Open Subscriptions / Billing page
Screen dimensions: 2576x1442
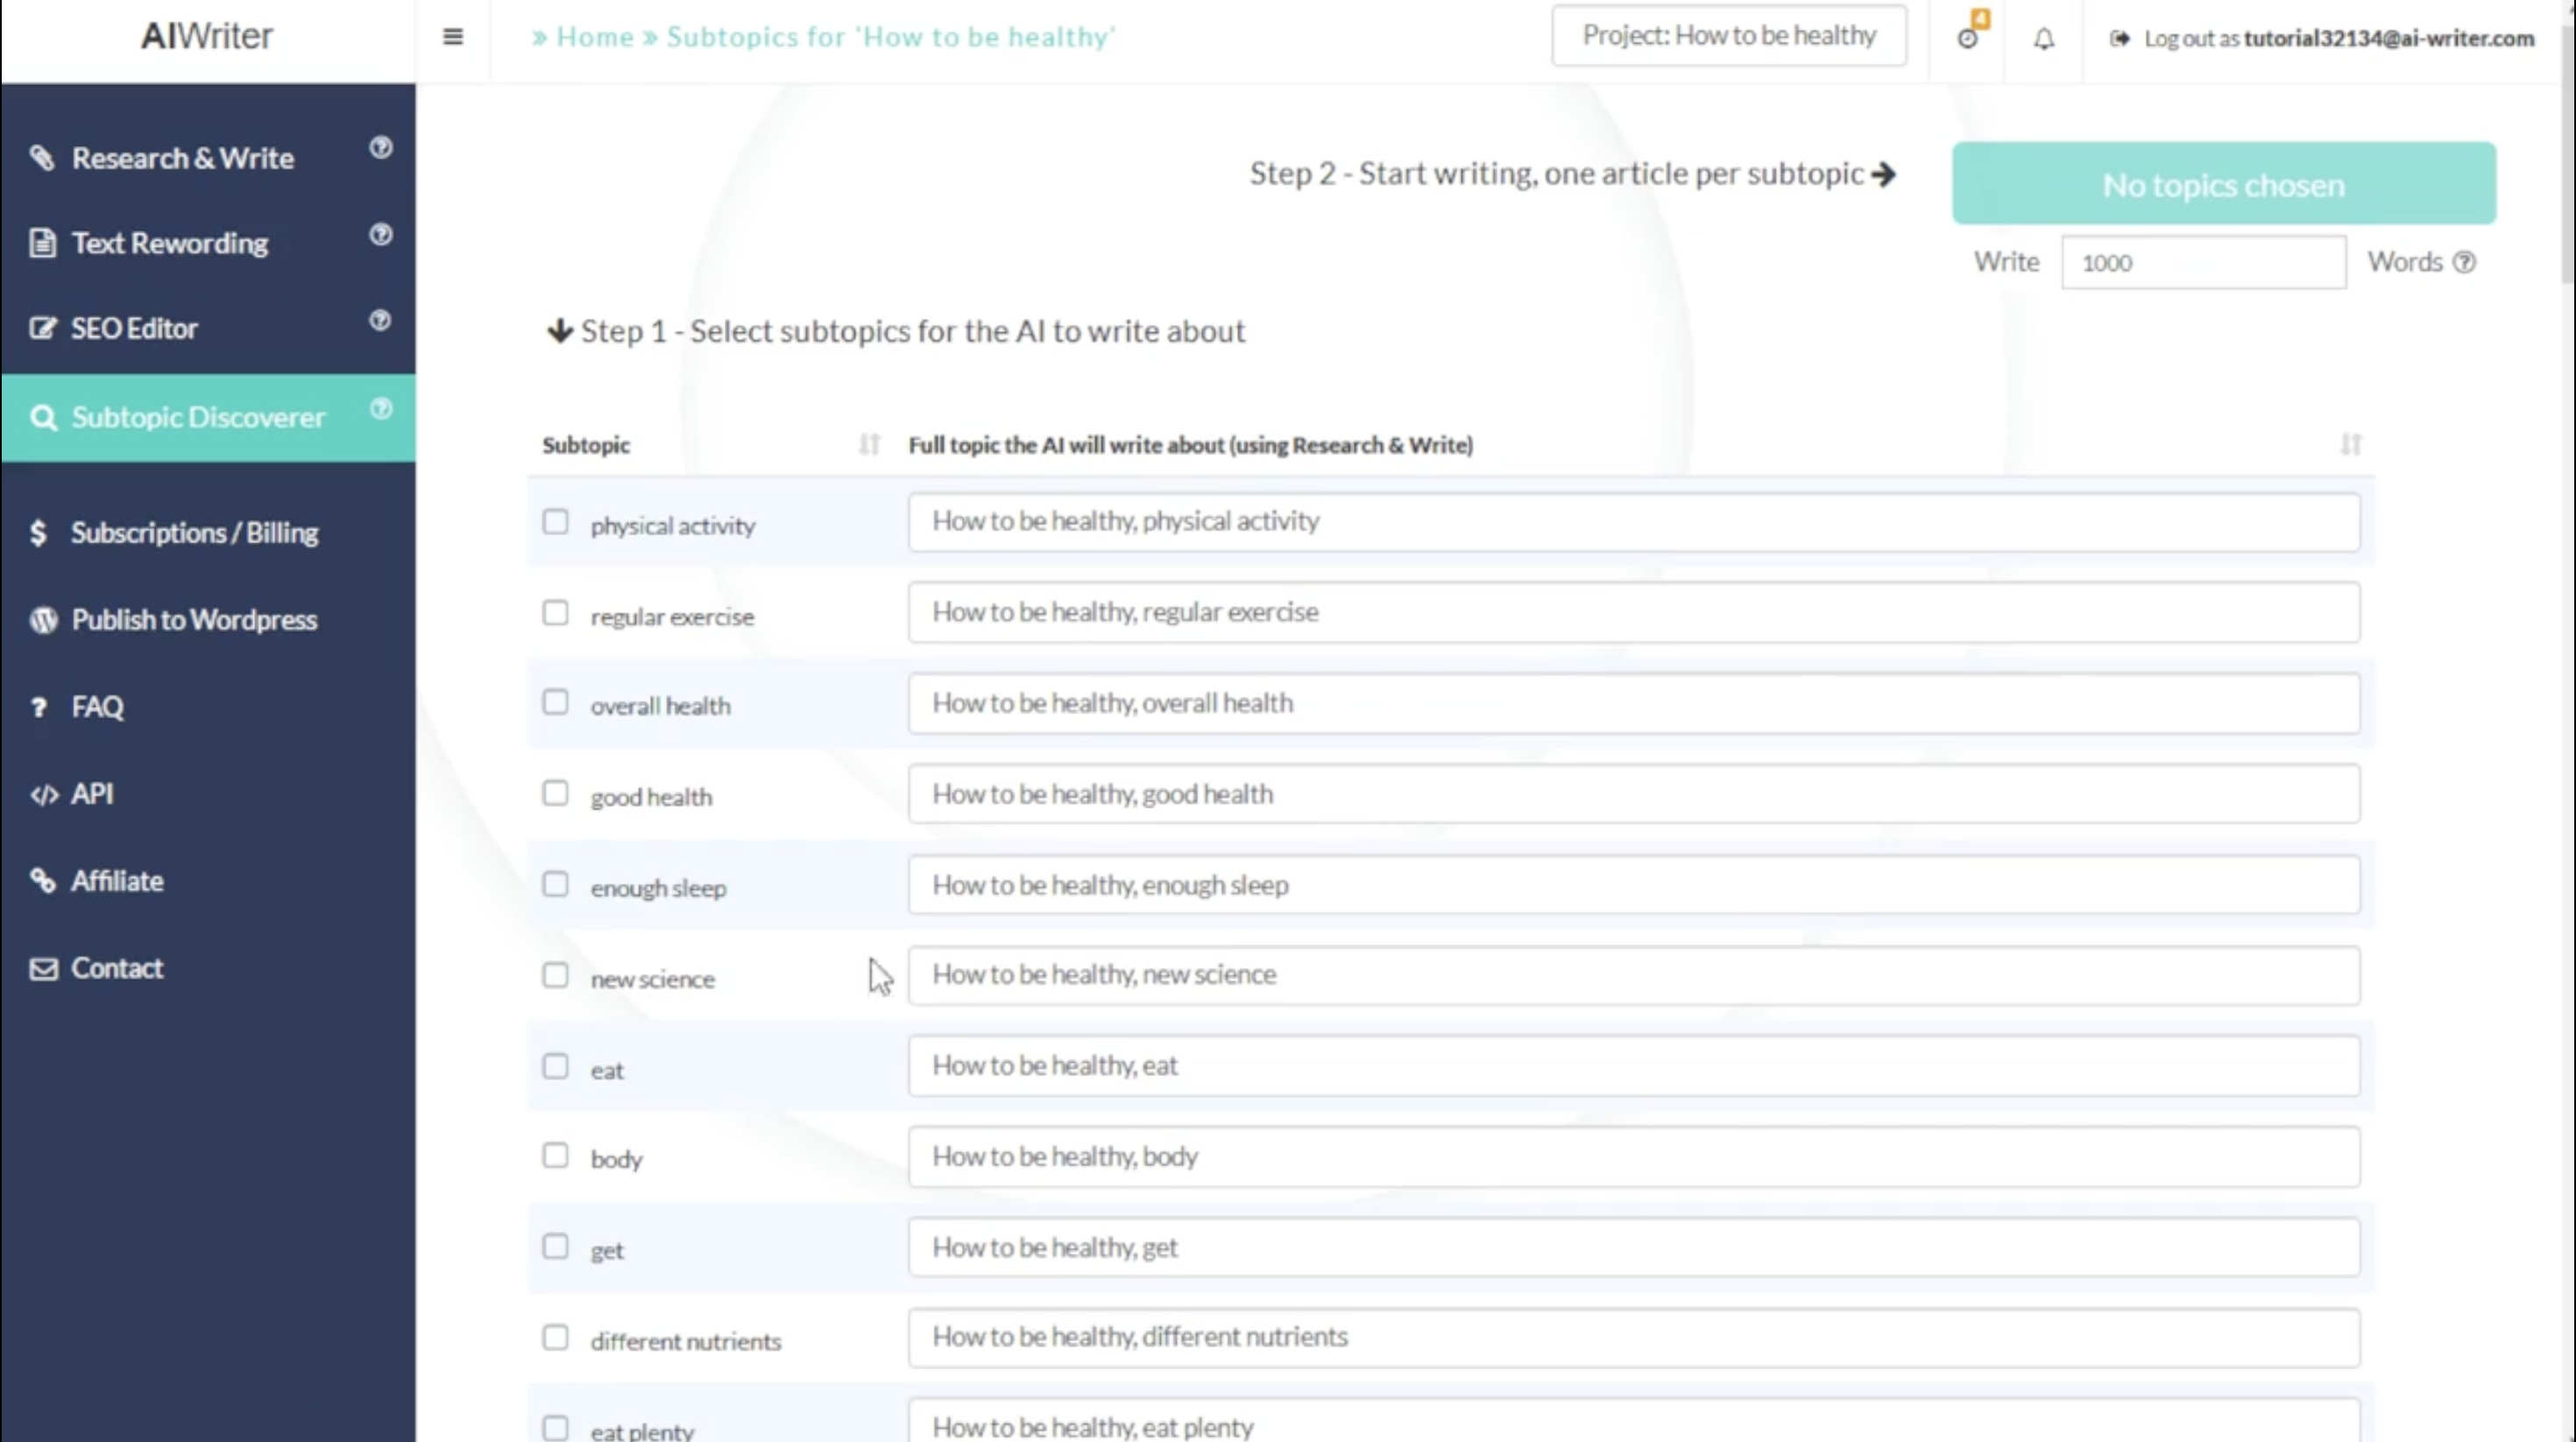(195, 533)
